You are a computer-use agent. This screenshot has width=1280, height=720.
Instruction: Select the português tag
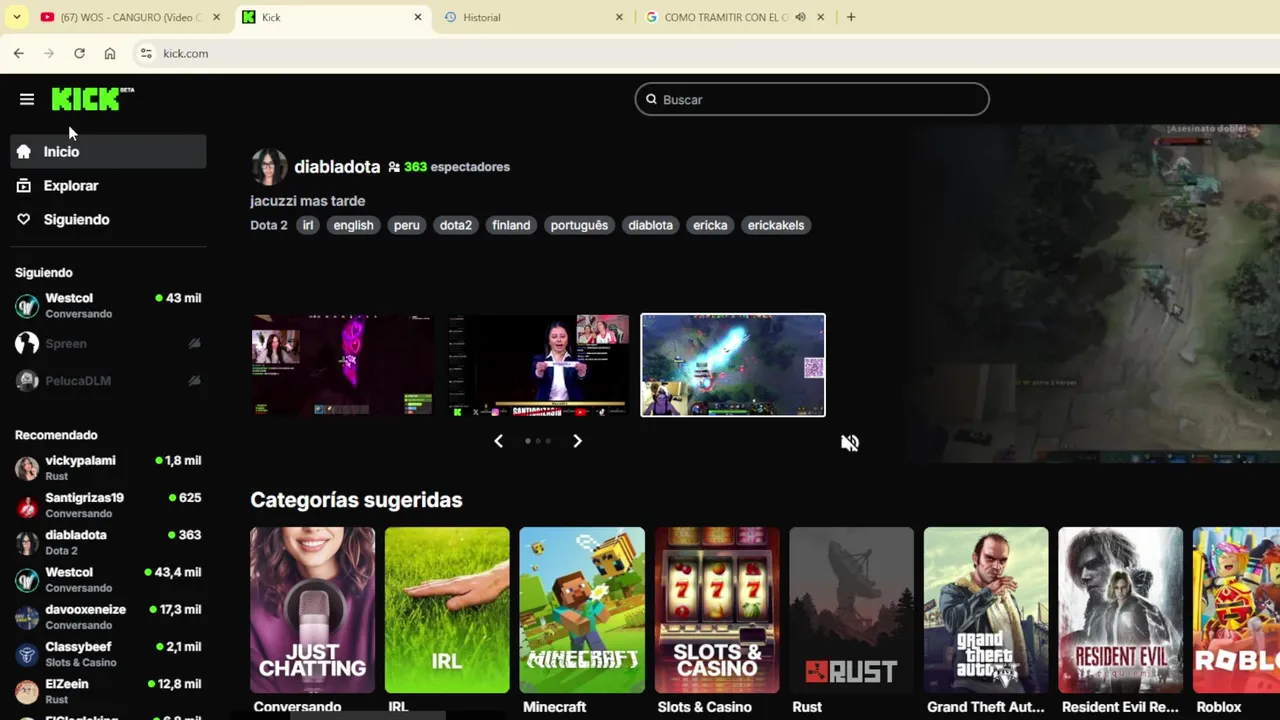click(x=579, y=225)
